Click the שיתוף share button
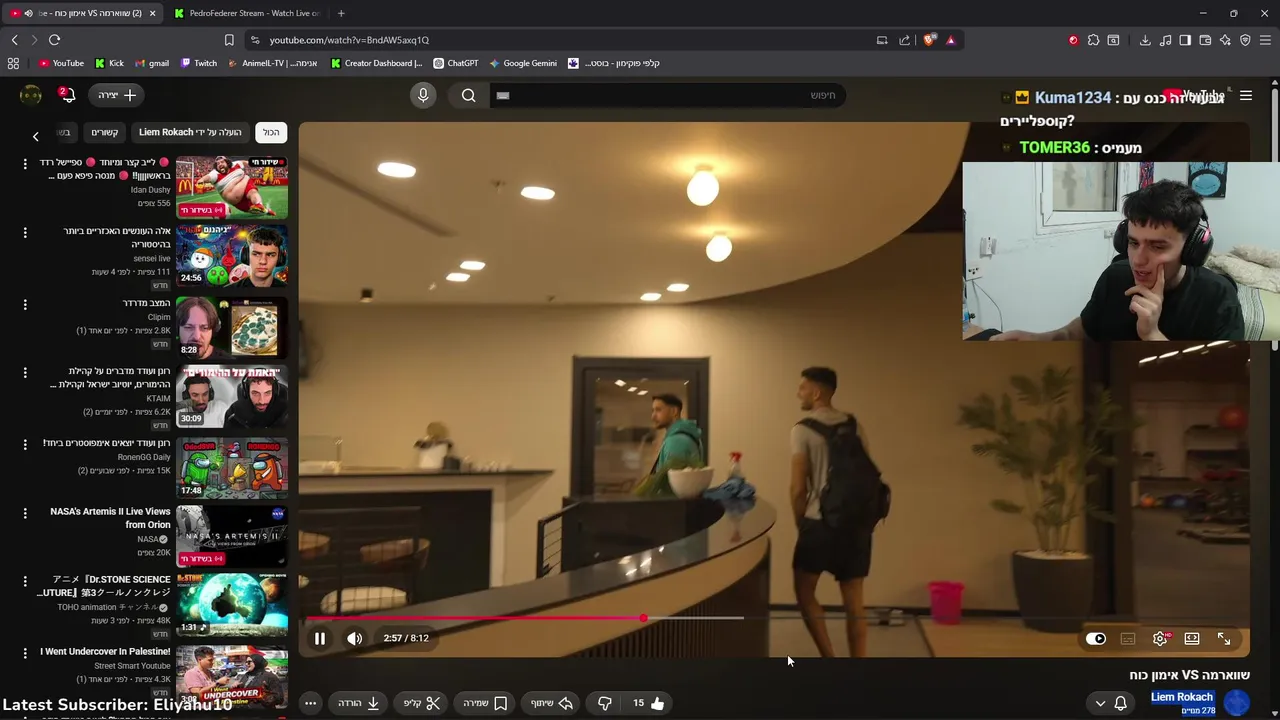 point(552,703)
